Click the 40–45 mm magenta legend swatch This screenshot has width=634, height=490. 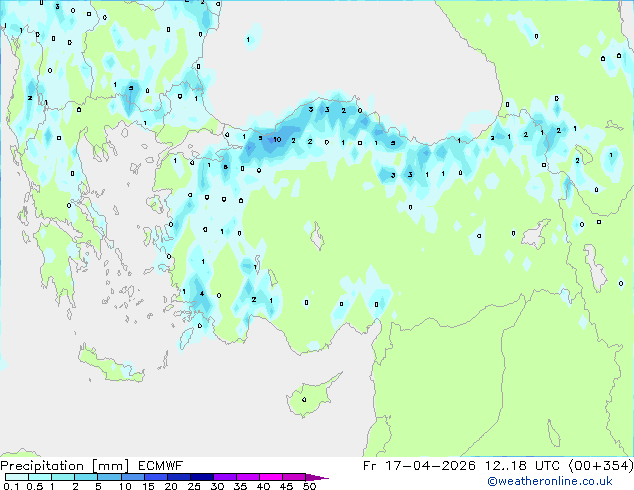point(271,477)
